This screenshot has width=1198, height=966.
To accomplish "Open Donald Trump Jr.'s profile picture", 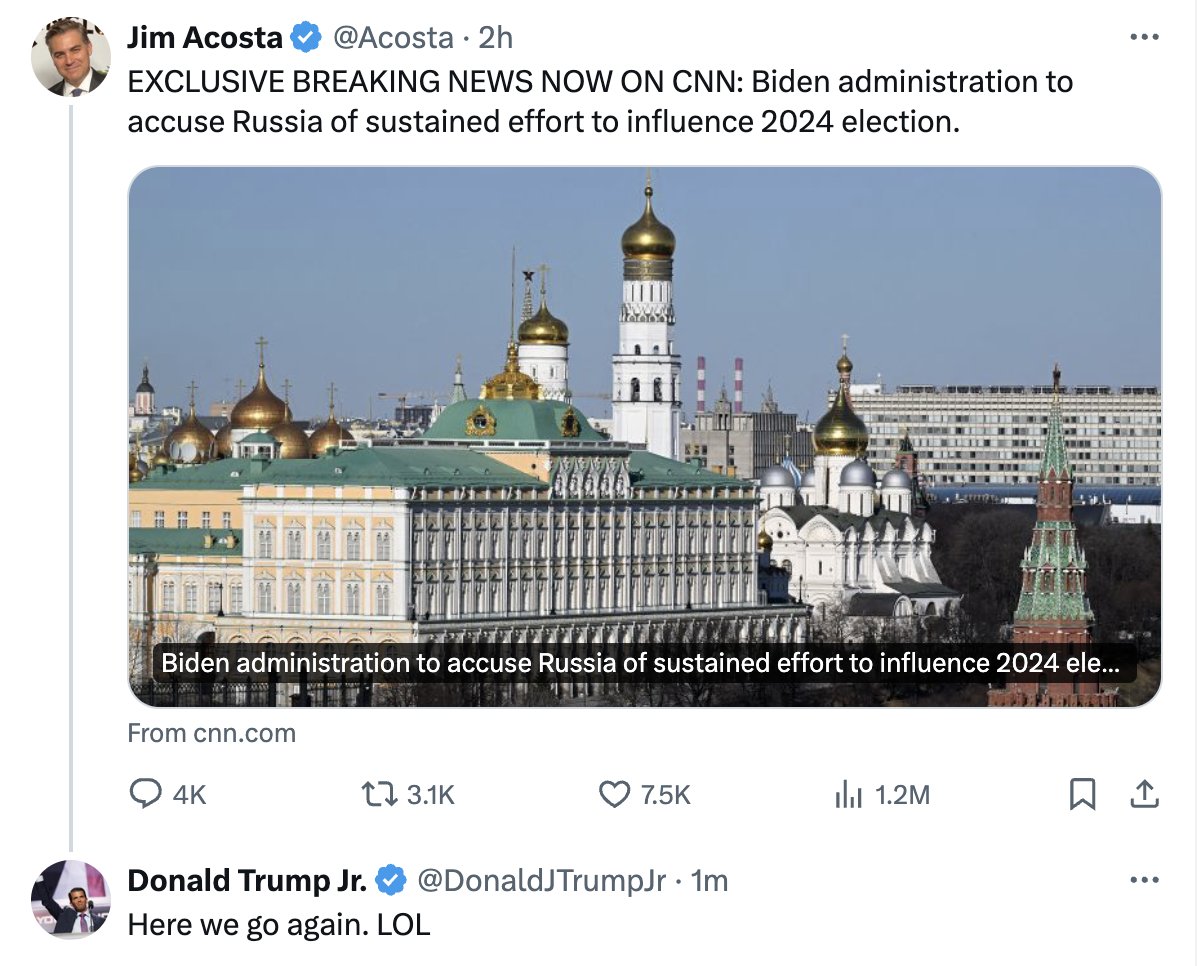I will pos(70,898).
